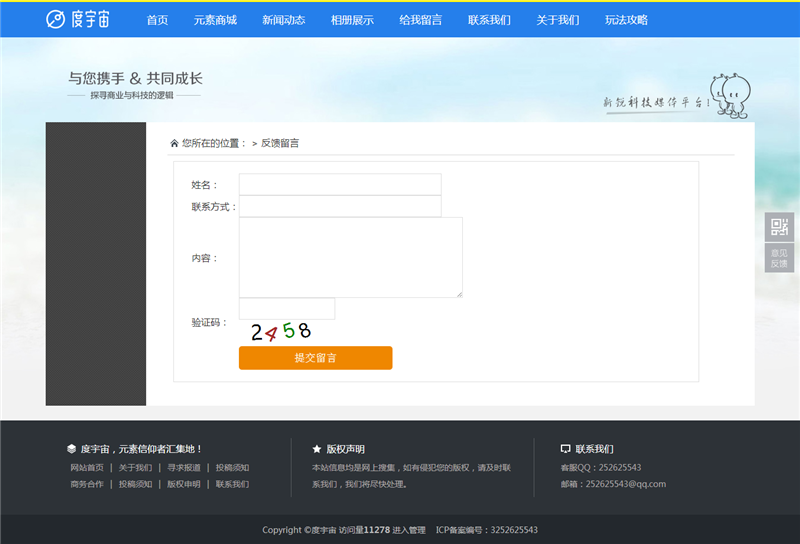
Task: Open the 首页 navigation menu item
Action: click(157, 19)
